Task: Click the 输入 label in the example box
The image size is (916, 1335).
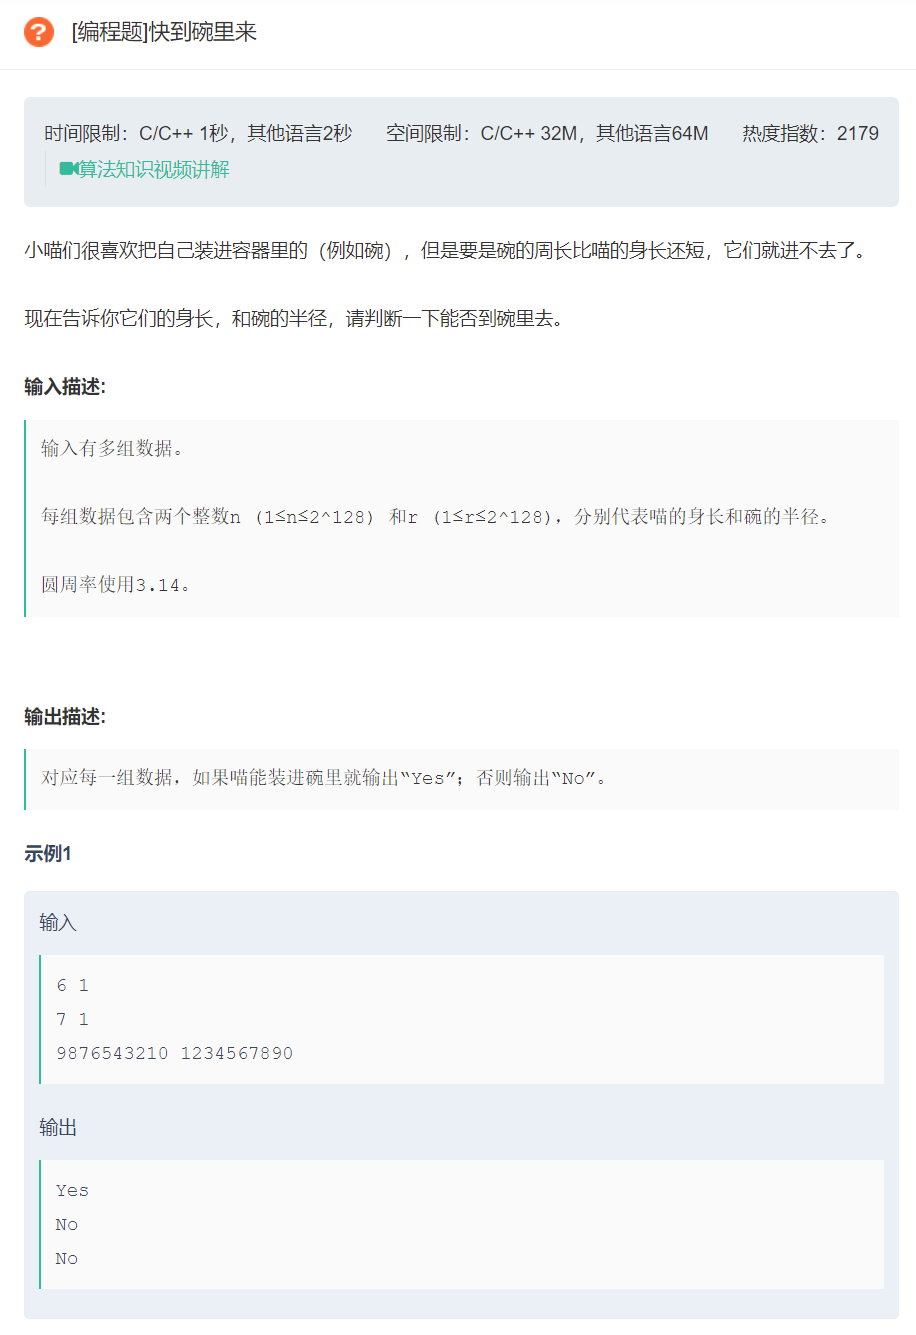Action: [x=58, y=923]
